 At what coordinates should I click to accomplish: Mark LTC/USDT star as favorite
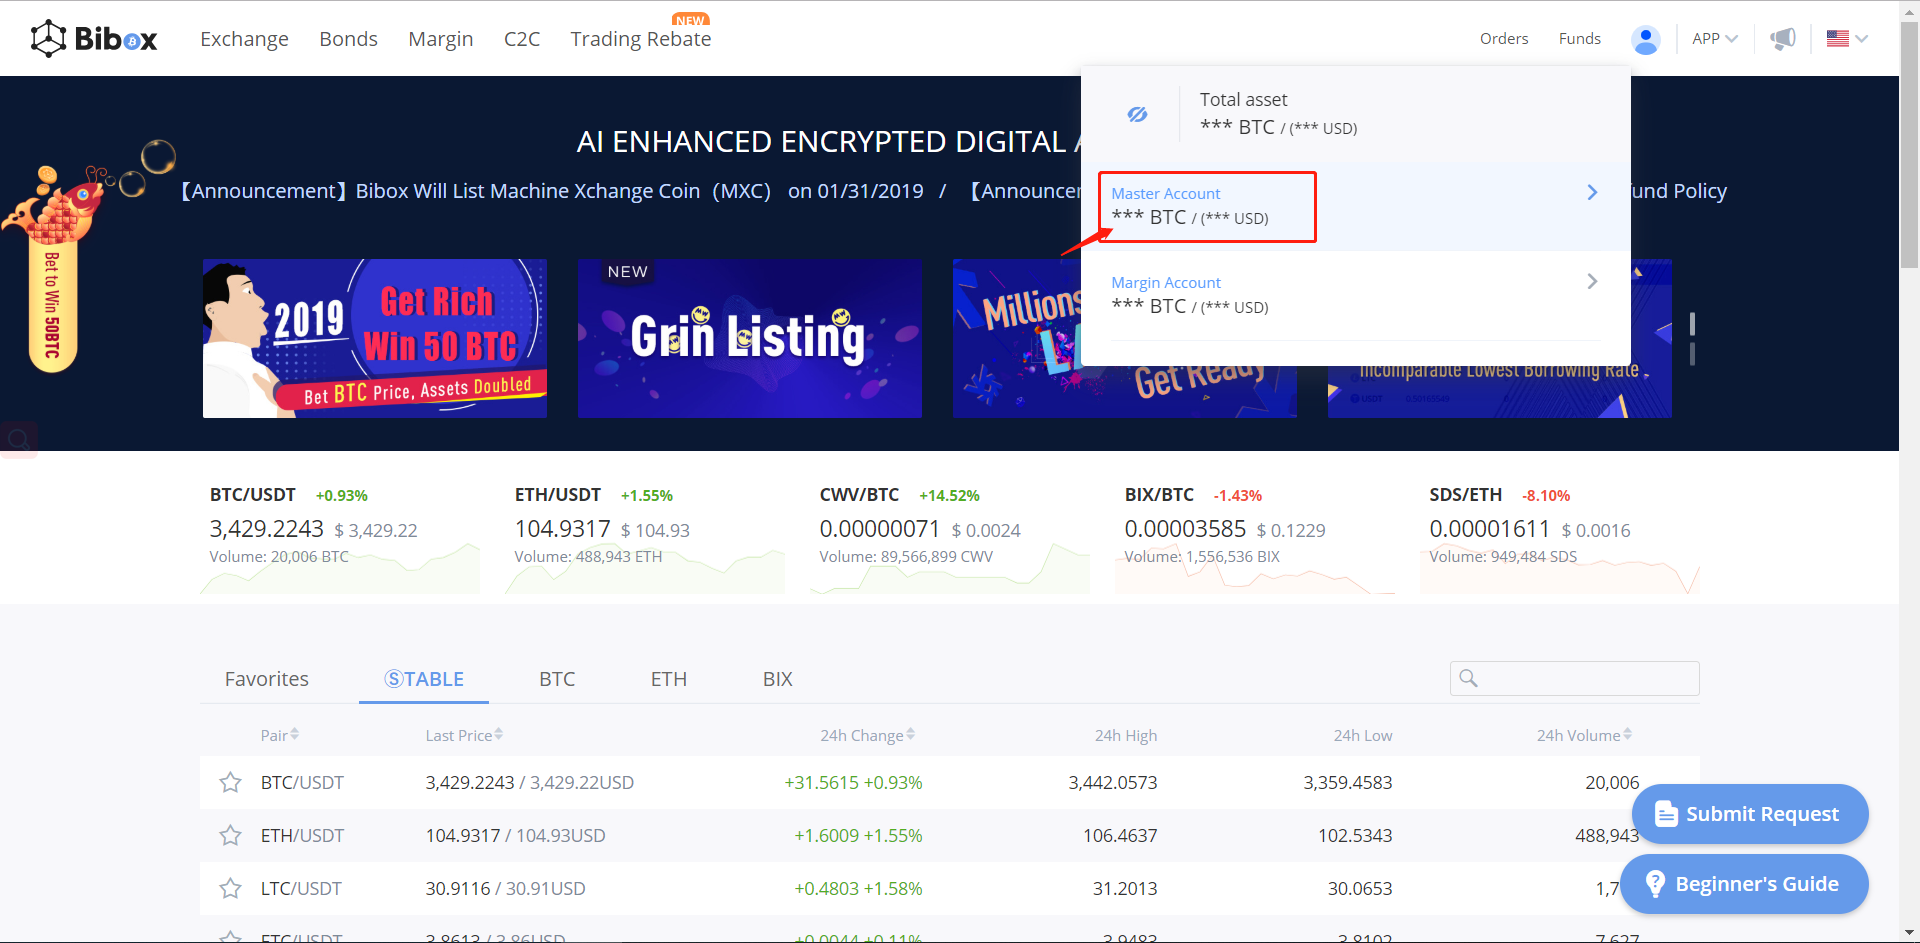click(231, 888)
